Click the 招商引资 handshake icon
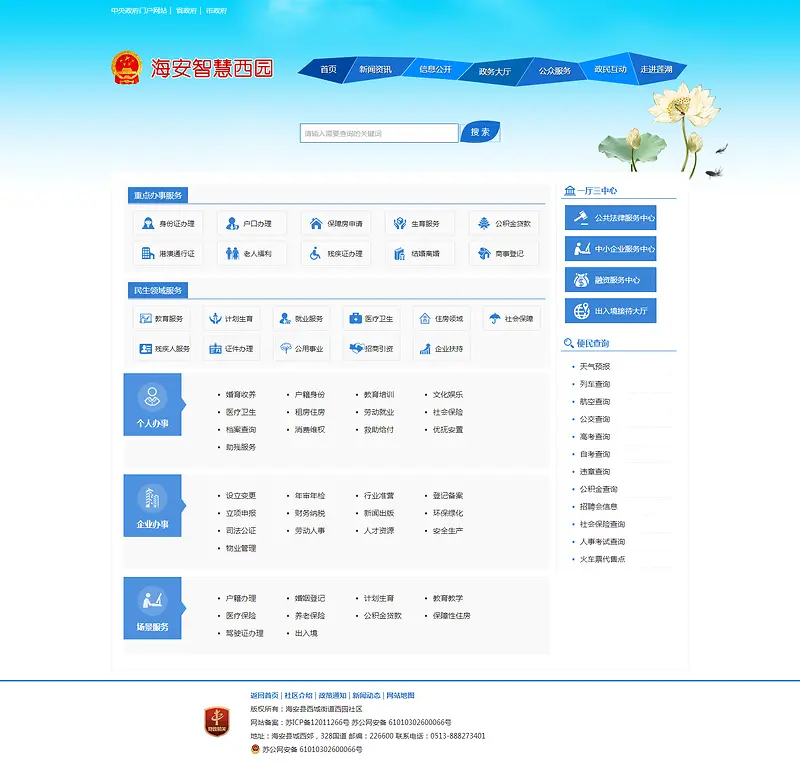The image size is (800, 763). click(x=356, y=348)
